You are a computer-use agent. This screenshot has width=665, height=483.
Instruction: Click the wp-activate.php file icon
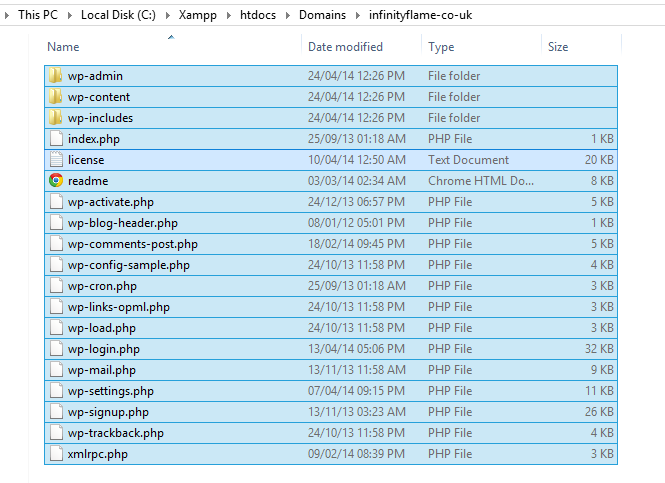click(x=56, y=202)
